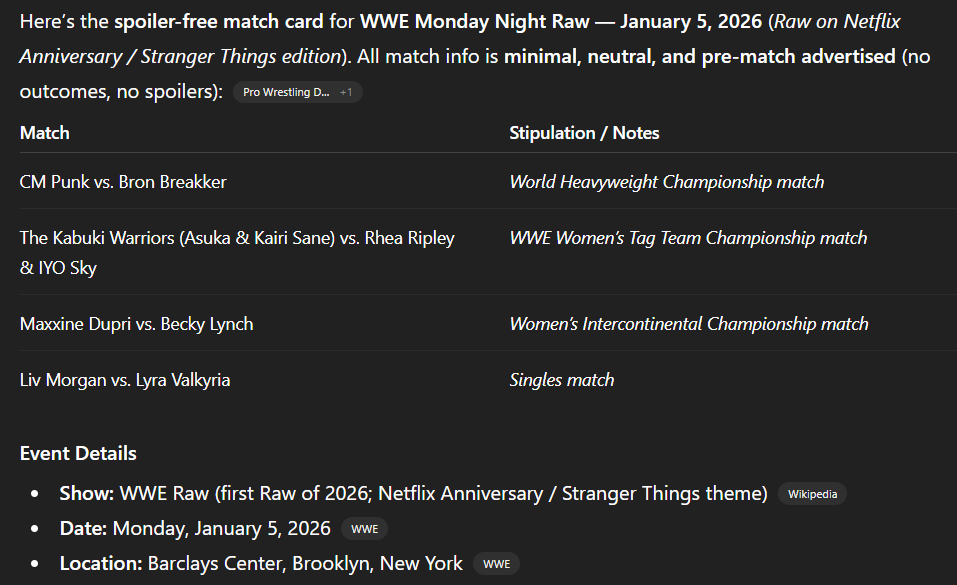957x585 pixels.
Task: Click the Monday, January 5, 2026 date text
Action: pyautogui.click(x=221, y=529)
